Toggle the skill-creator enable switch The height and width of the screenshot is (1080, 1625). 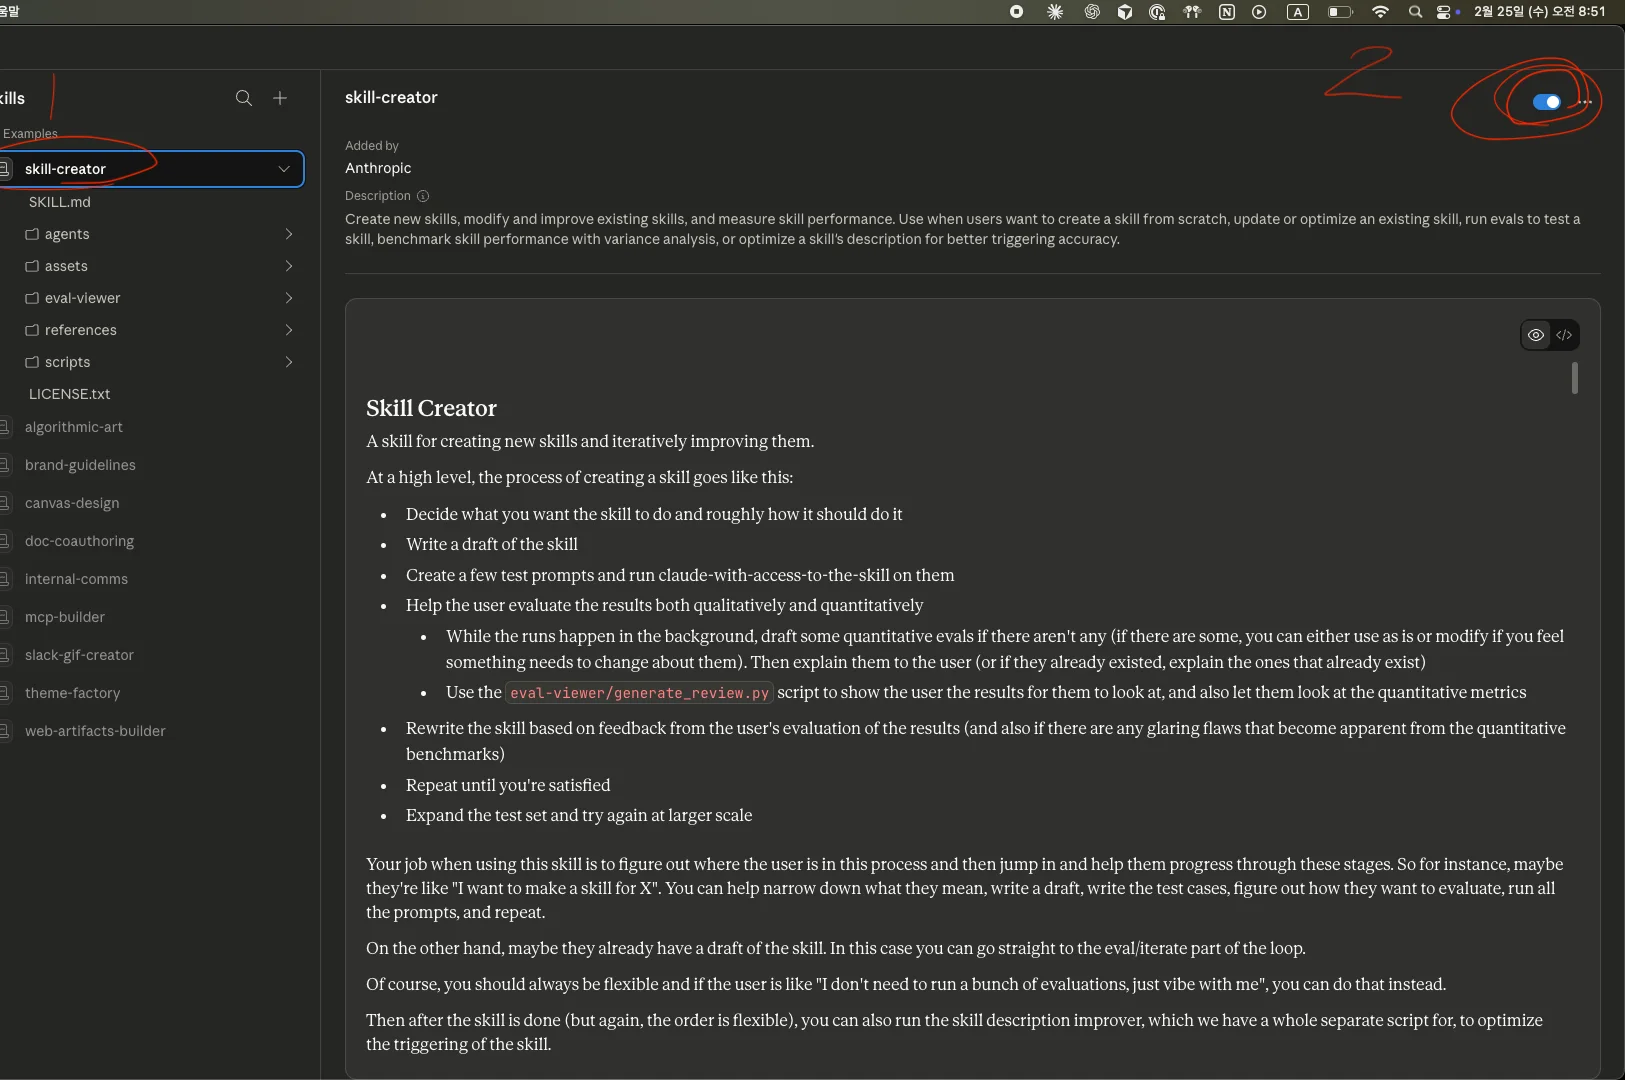tap(1546, 102)
